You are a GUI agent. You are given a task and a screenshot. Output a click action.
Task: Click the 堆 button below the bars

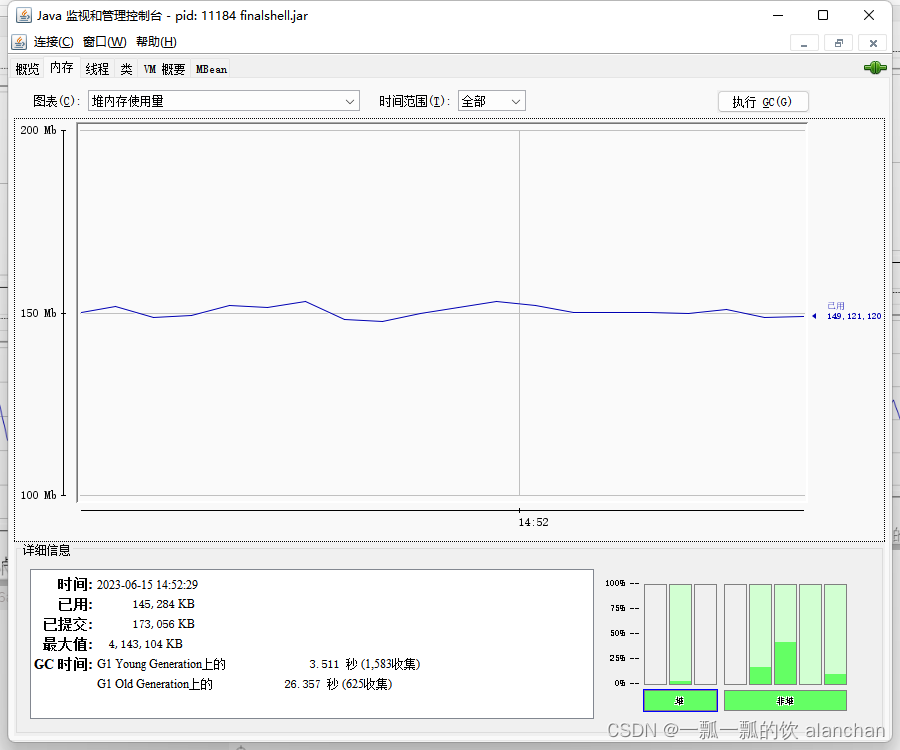click(680, 700)
